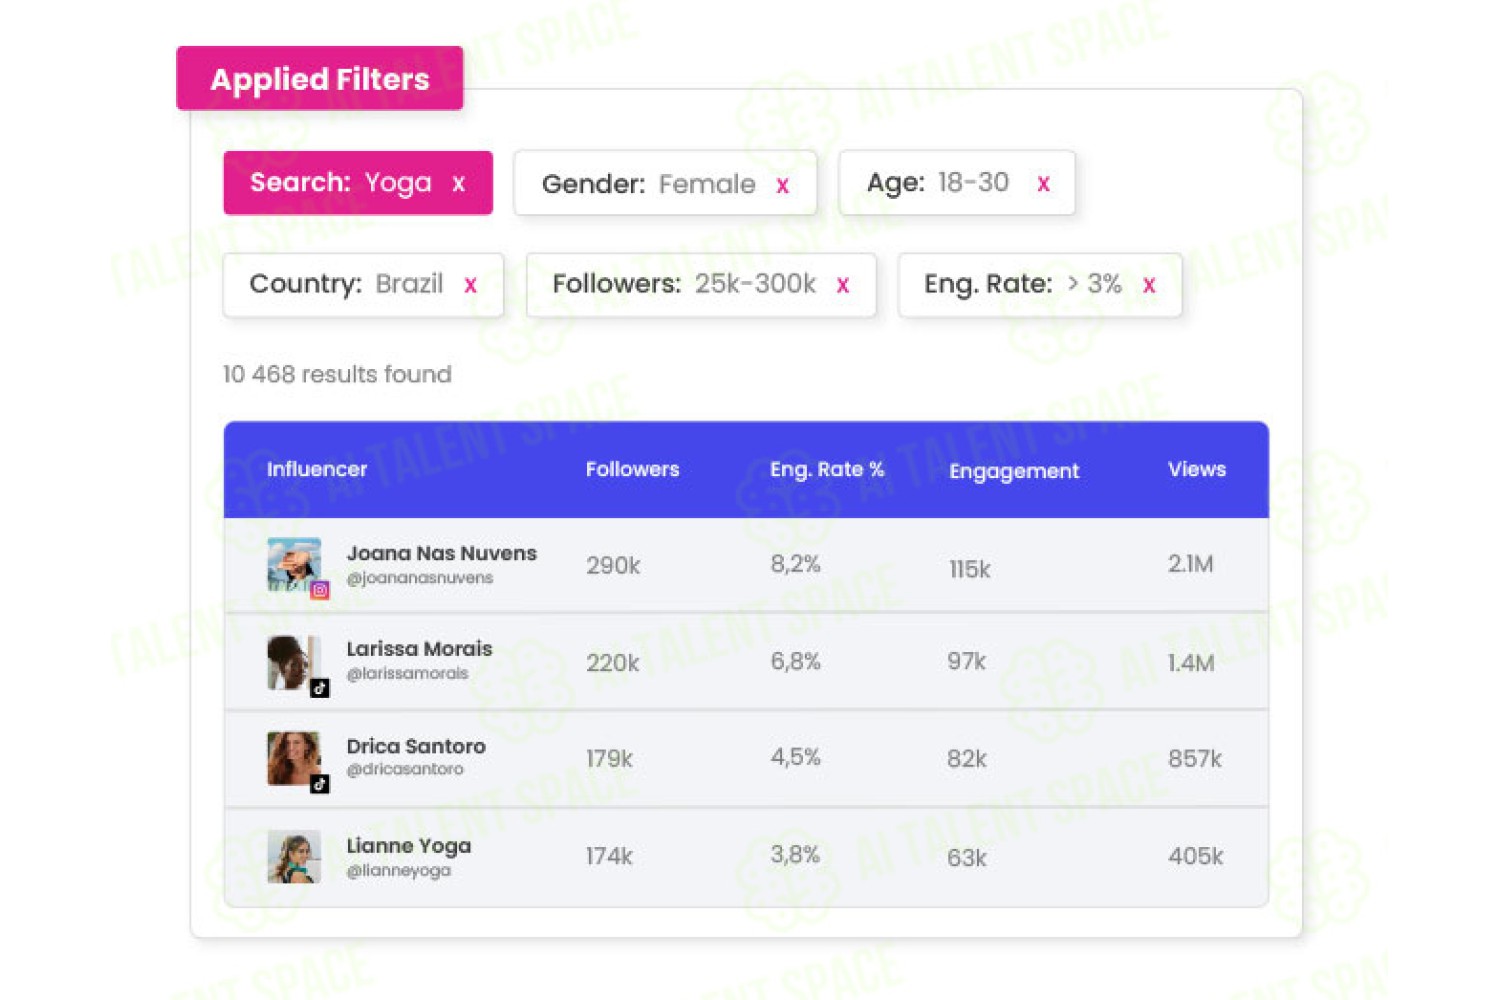Remove the Age: 18-30 filter via x
1500x1000 pixels.
[1044, 184]
